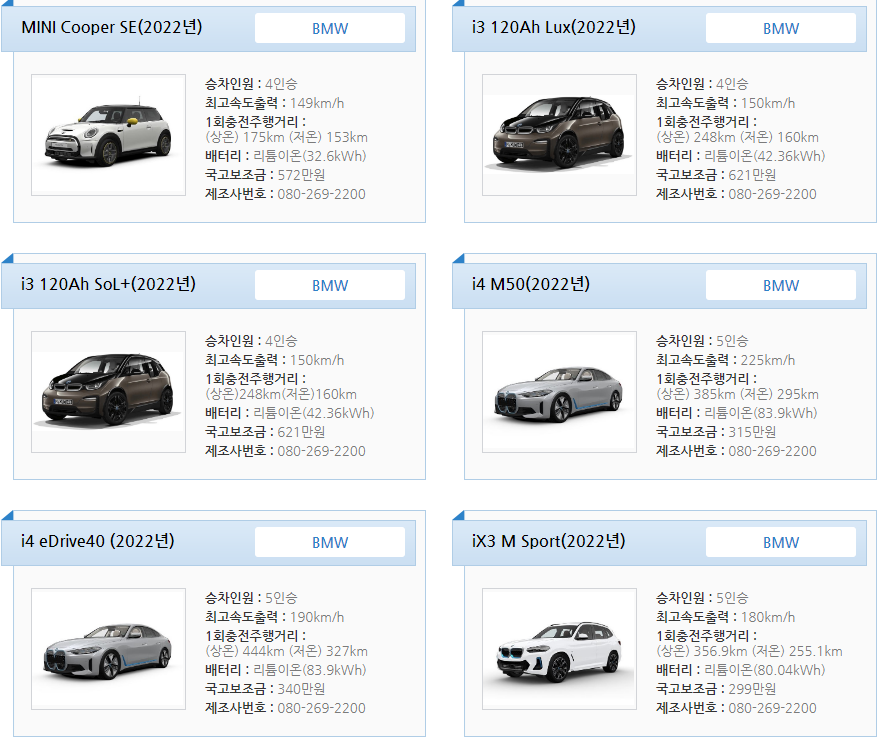Image resolution: width=879 pixels, height=737 pixels.
Task: Click '리튬이온(42.36kWh)' on i3 120Ah Lux card
Action: tap(765, 156)
